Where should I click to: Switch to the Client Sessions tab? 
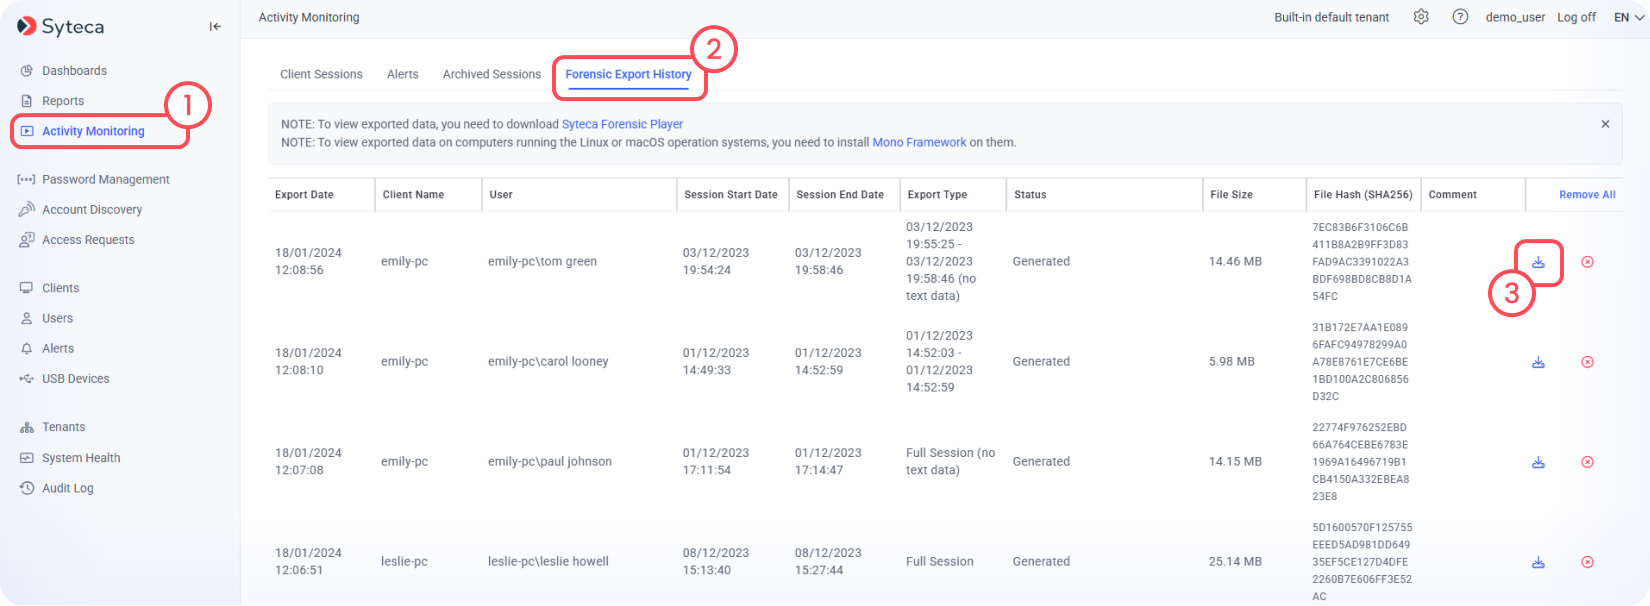(321, 74)
